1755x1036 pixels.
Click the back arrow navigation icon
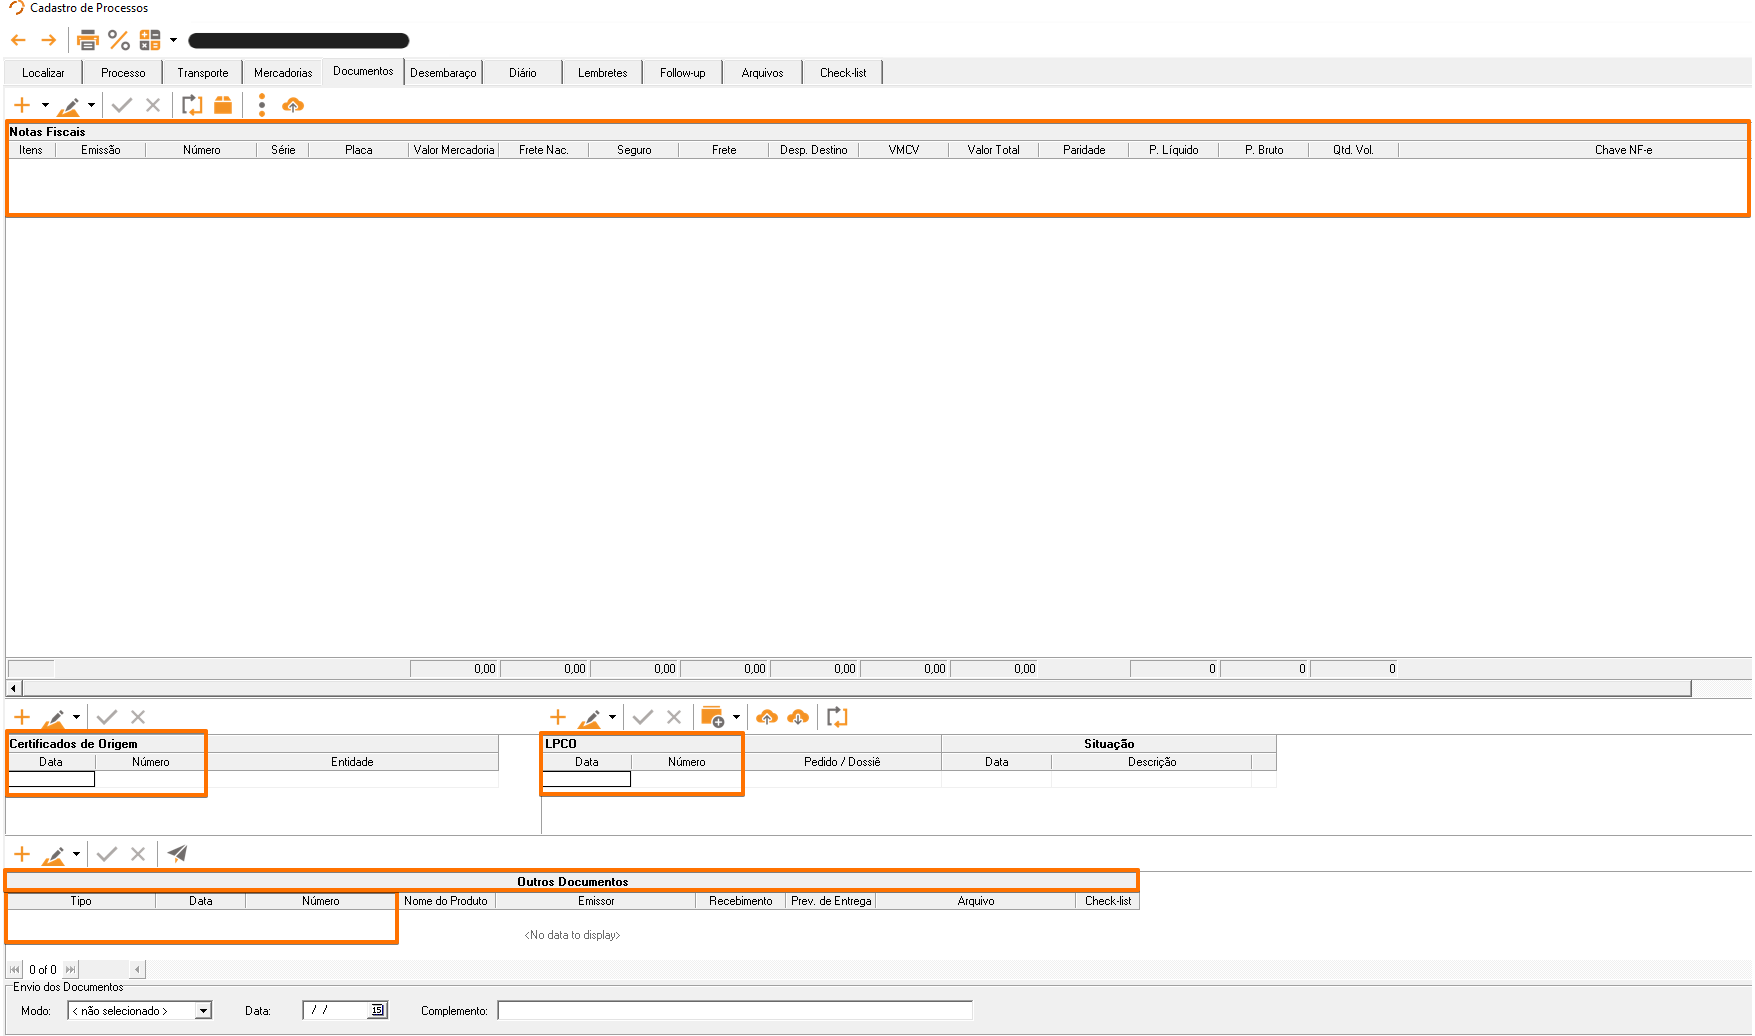pos(18,40)
